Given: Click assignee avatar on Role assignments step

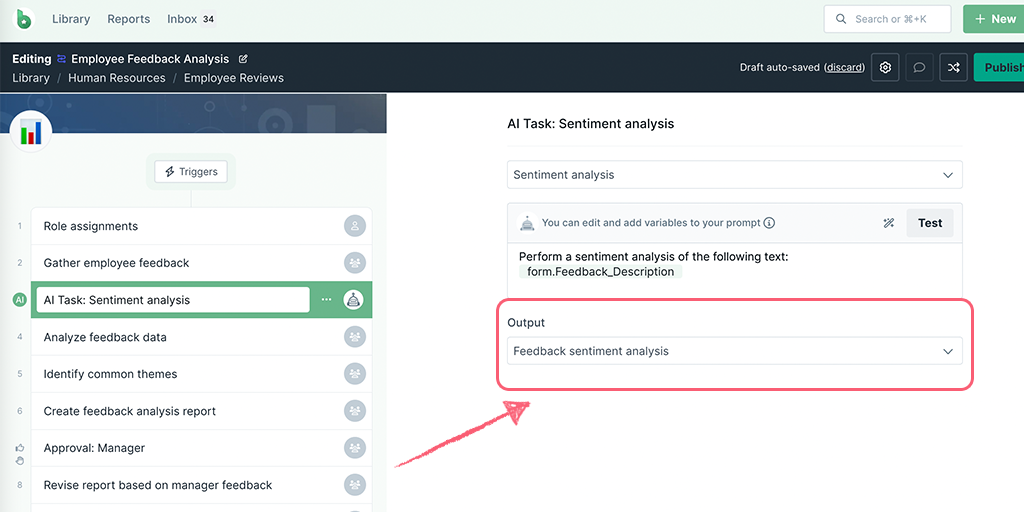Looking at the screenshot, I should (355, 226).
